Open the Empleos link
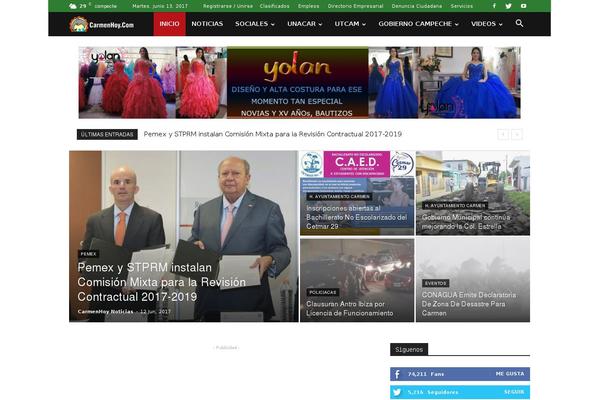 [x=308, y=6]
